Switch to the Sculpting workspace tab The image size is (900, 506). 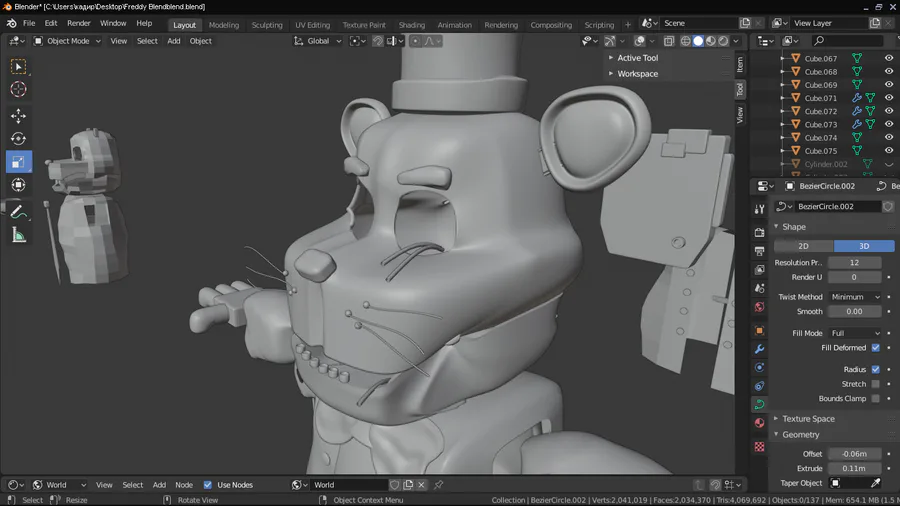(267, 25)
